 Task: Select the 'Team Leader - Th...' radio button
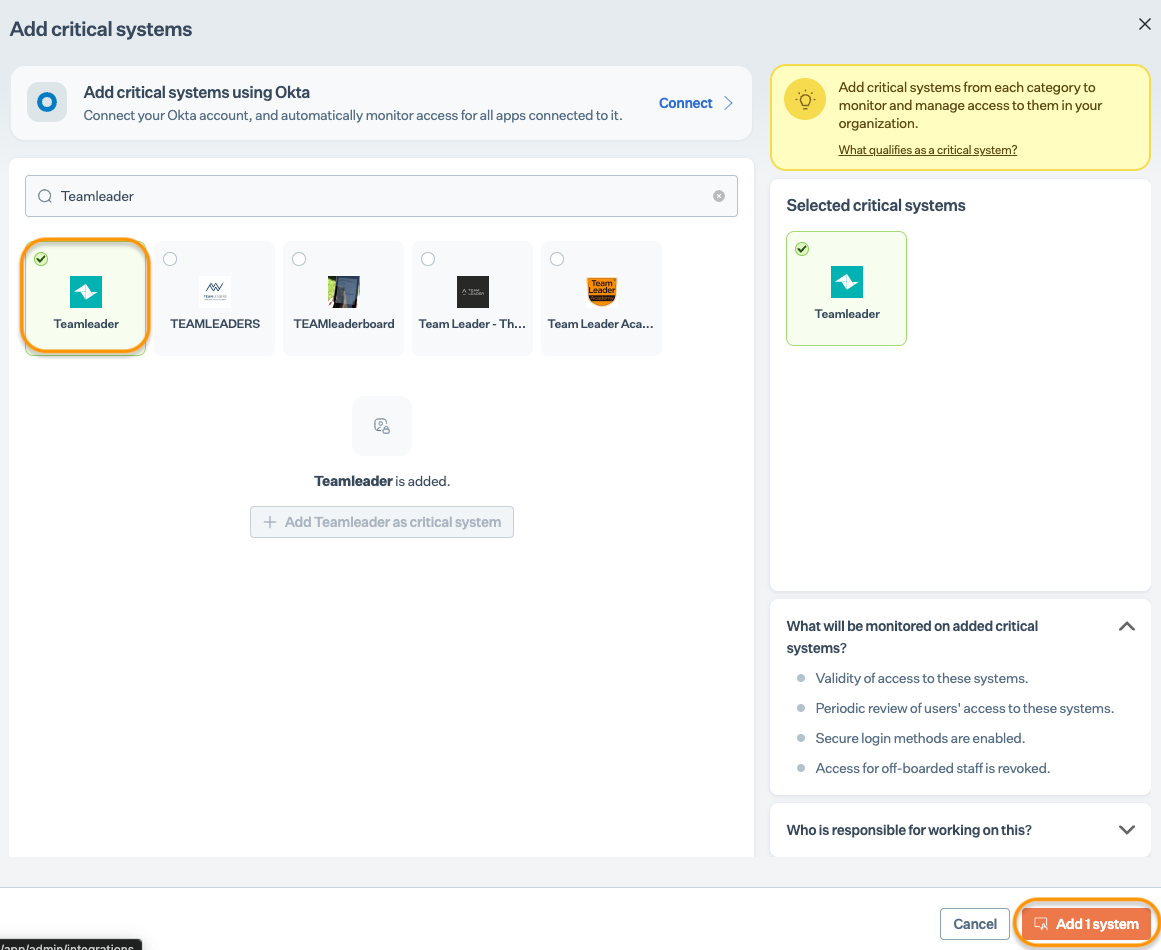[428, 258]
